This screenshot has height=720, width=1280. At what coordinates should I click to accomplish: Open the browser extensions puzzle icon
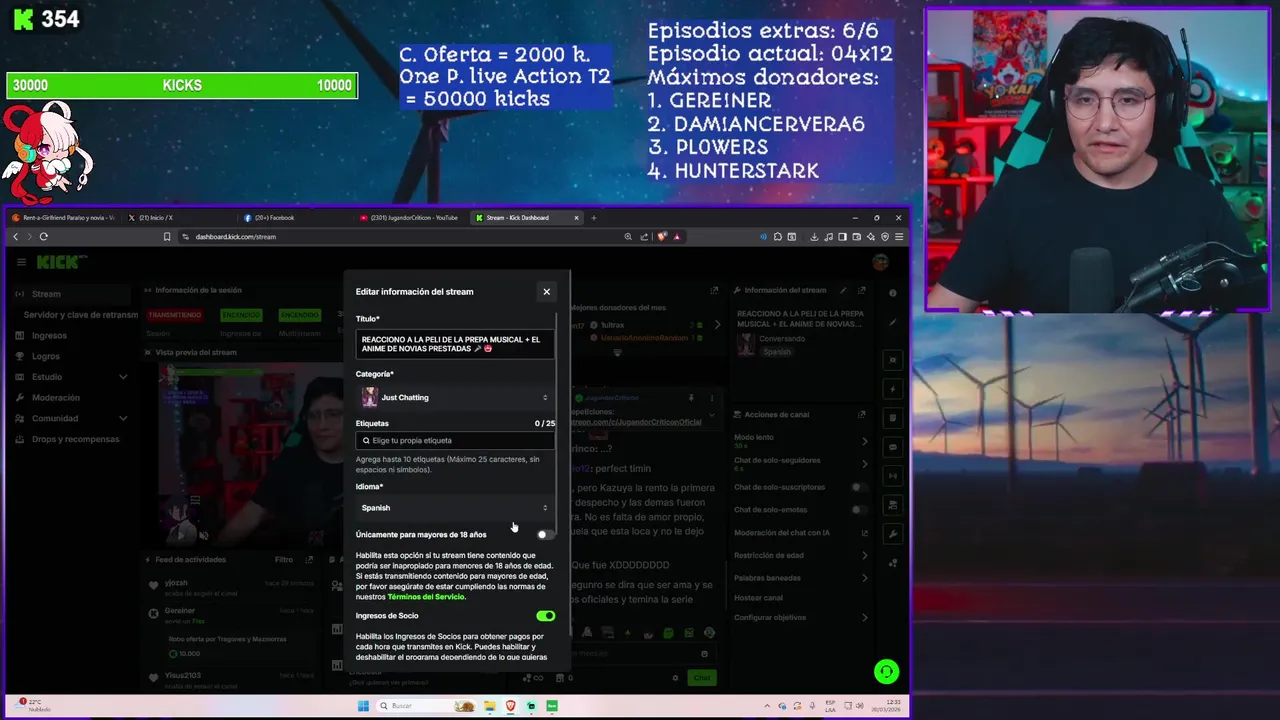tap(777, 237)
